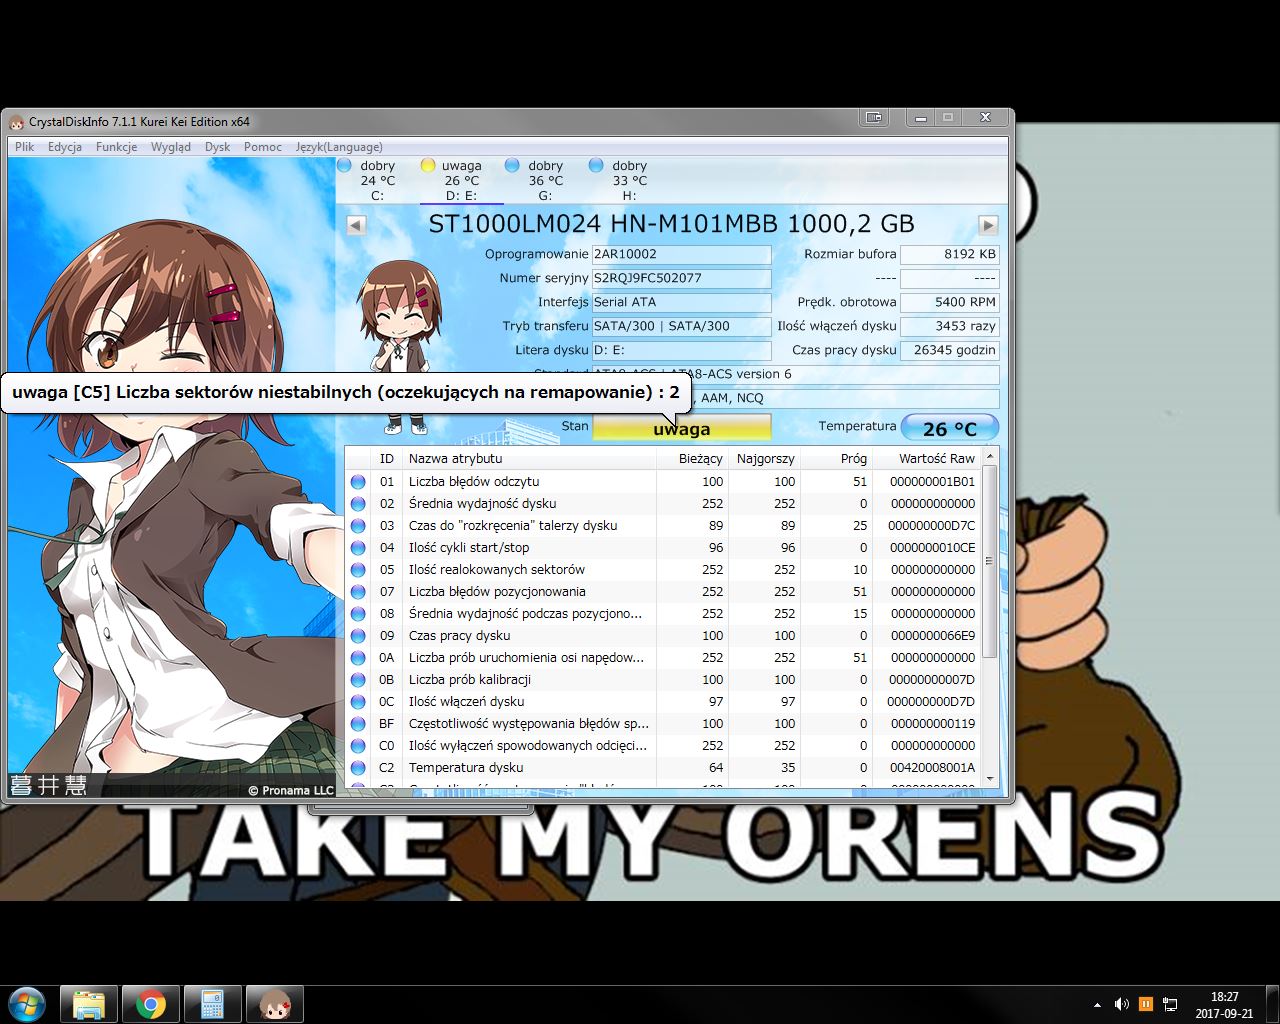Select 'Liczba błędów odczytu' row
Viewport: 1280px width, 1024px height.
[x=663, y=482]
